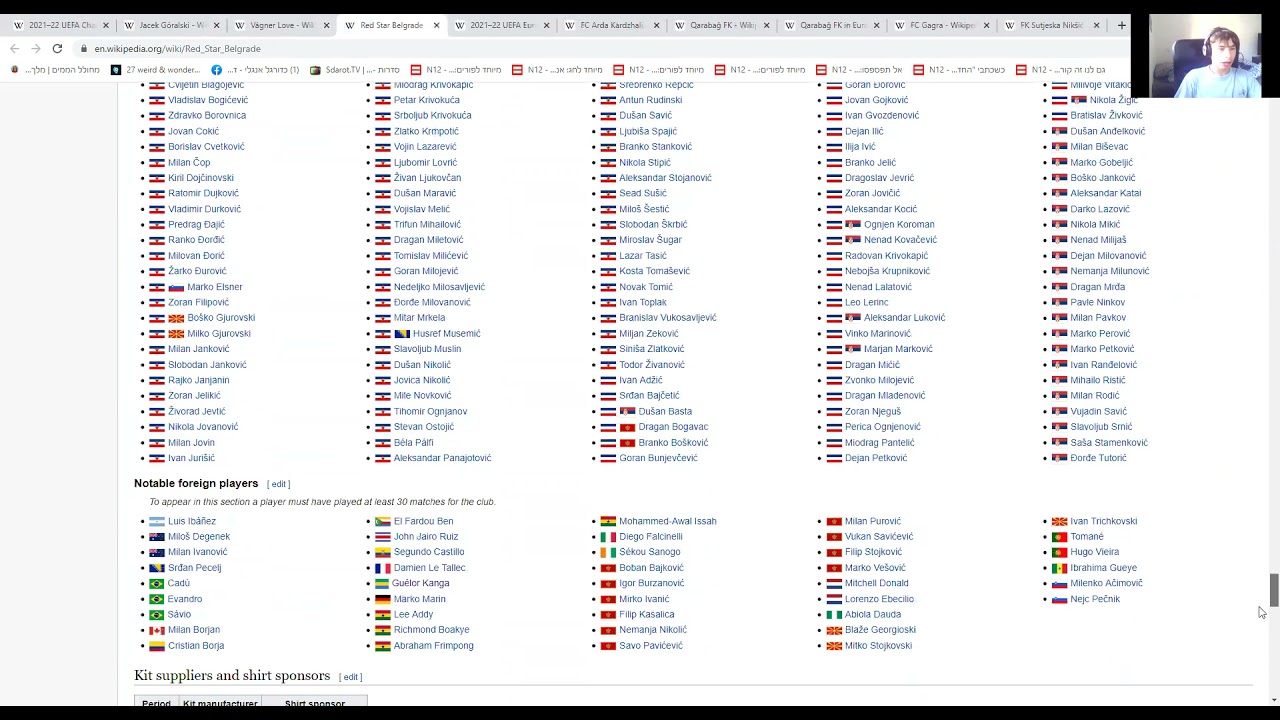This screenshot has height=720, width=1280.
Task: Close the FC Gagra tab
Action: coord(986,25)
